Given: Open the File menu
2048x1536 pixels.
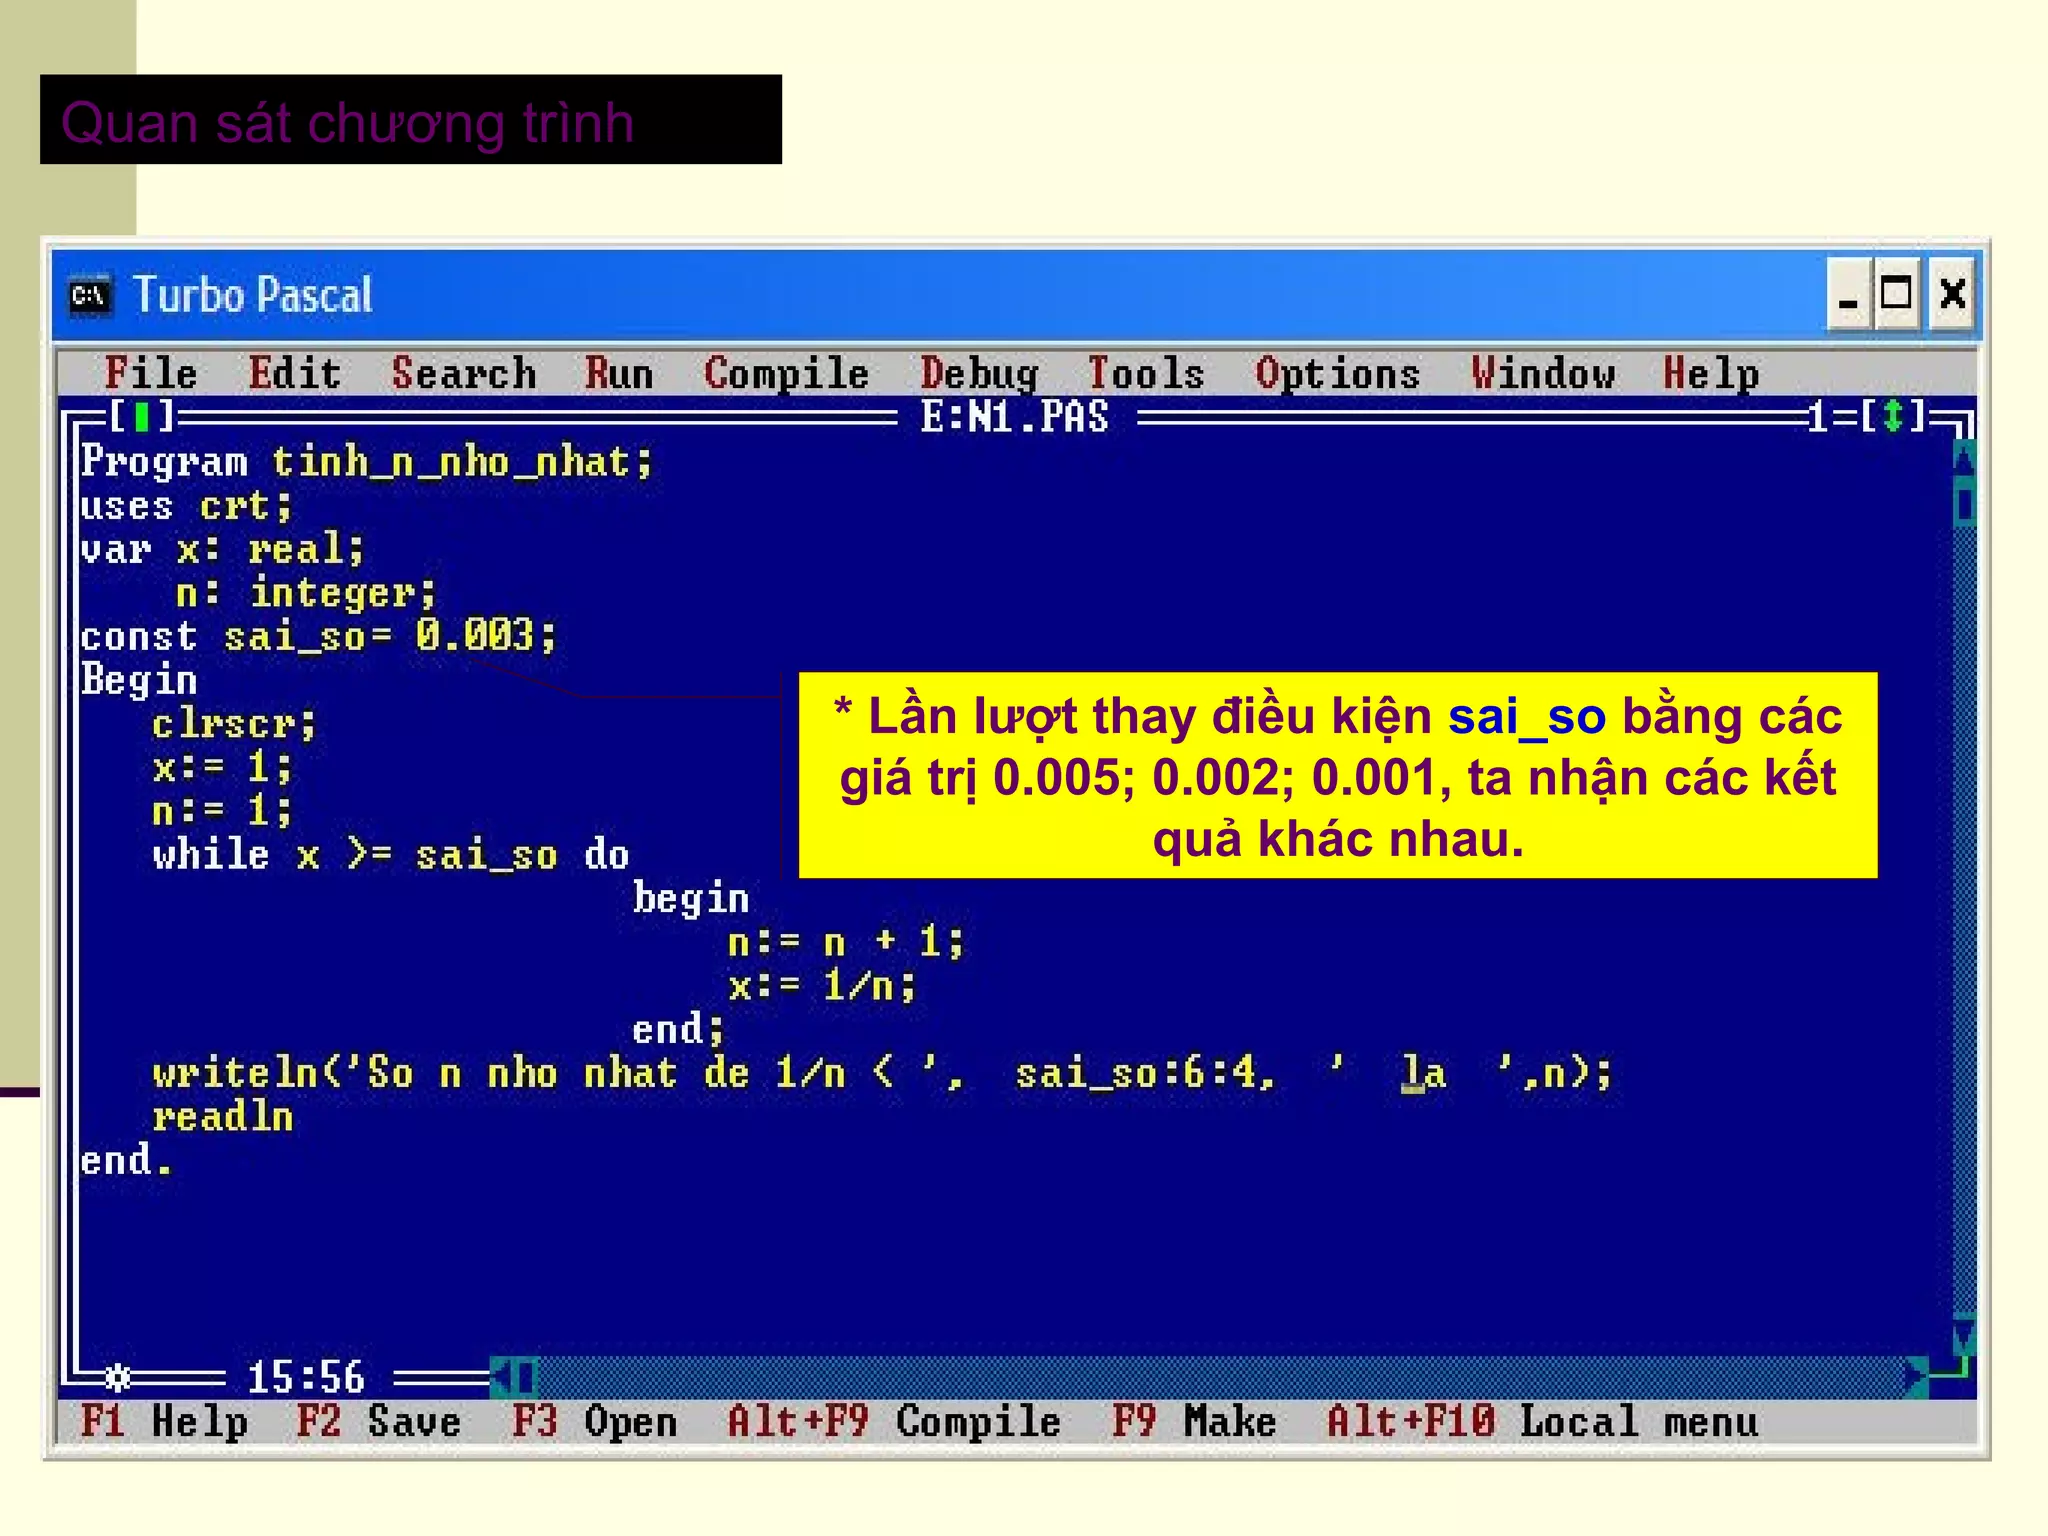Looking at the screenshot, I should coord(151,374).
